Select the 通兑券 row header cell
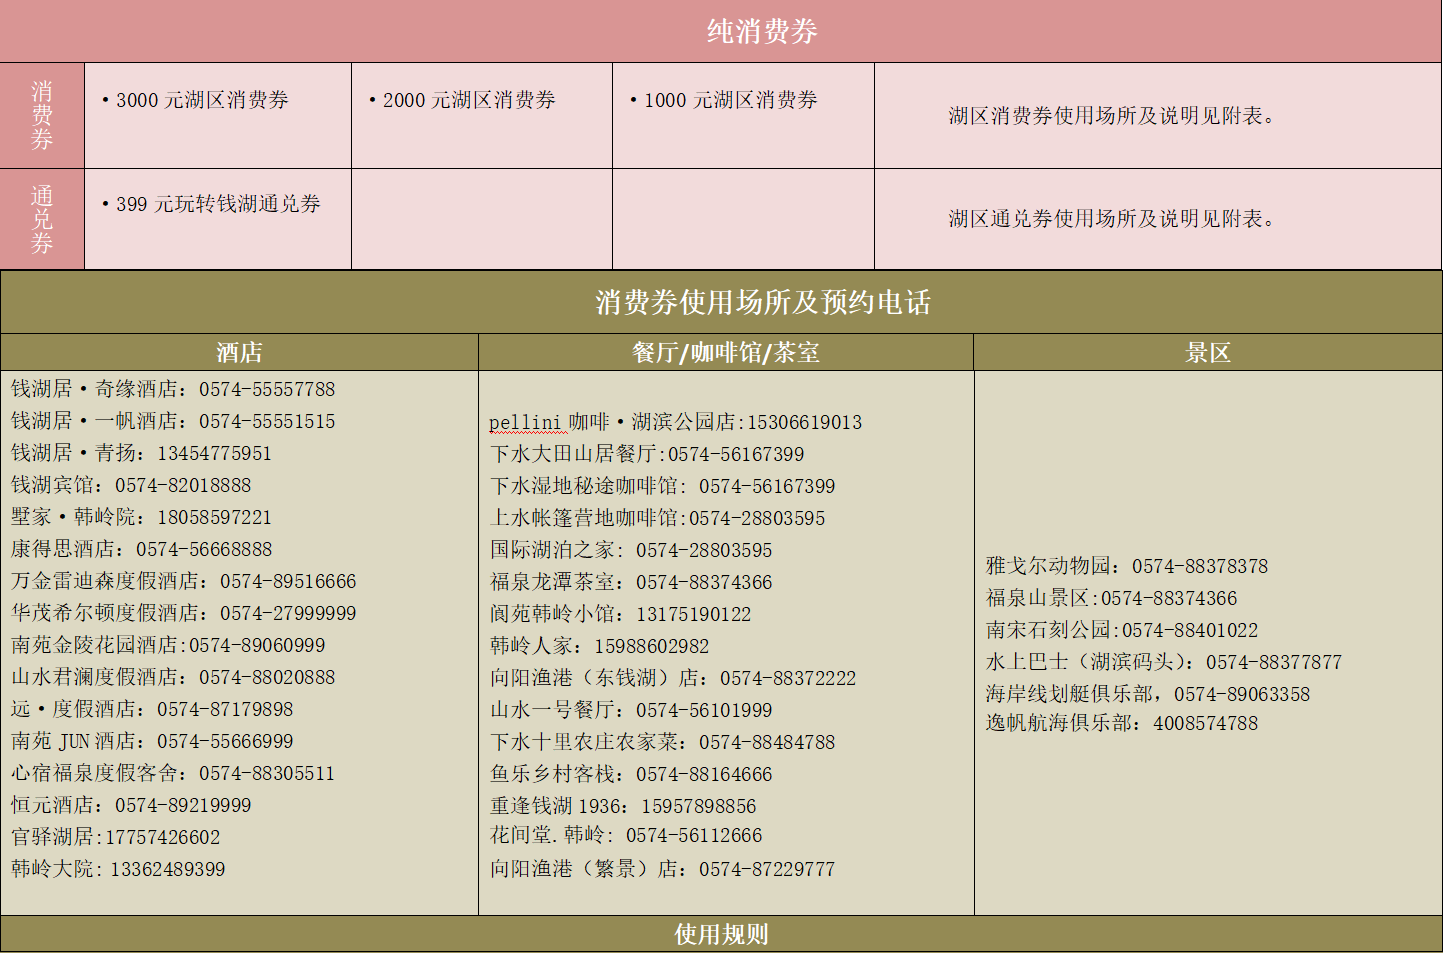Viewport: 1443px width, 953px height. tap(41, 219)
